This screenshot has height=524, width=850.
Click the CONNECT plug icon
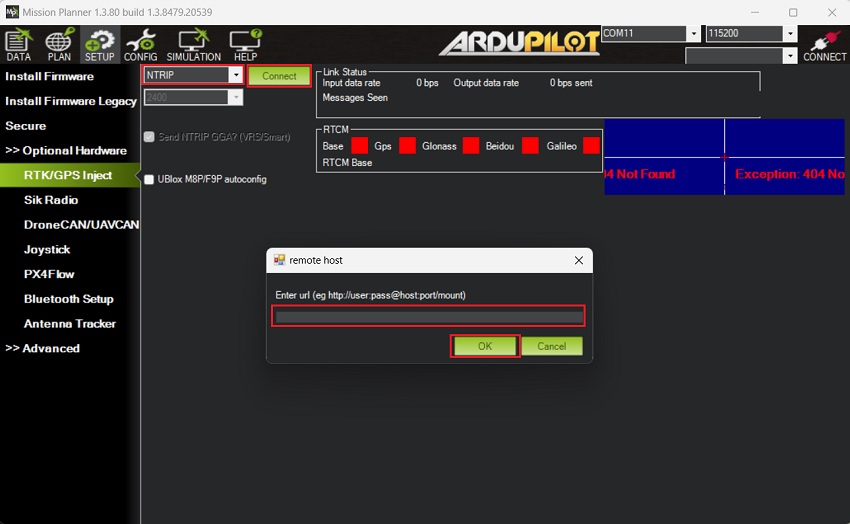(x=824, y=45)
